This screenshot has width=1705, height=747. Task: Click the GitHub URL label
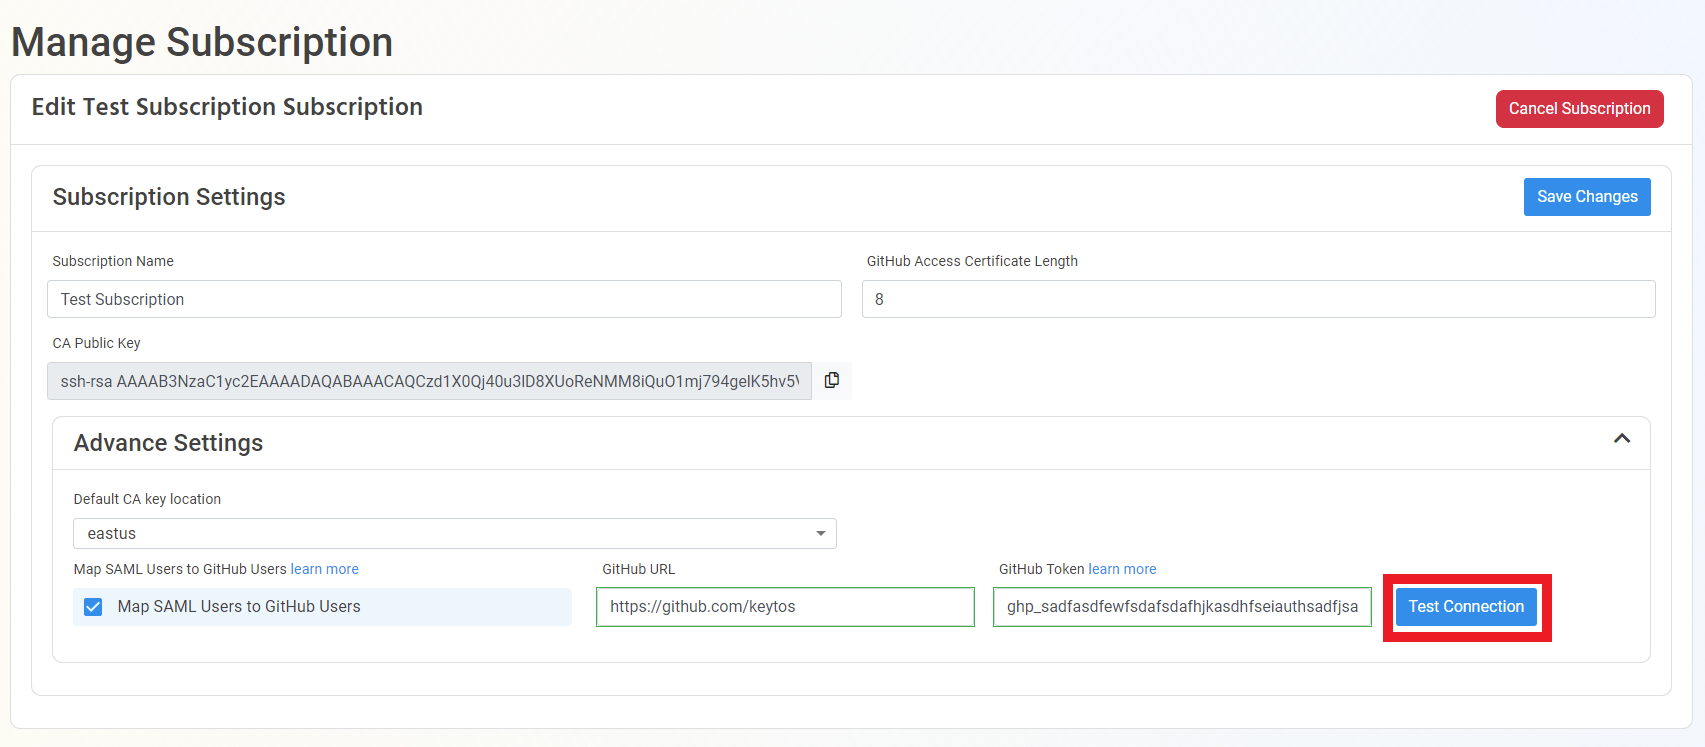pos(638,569)
